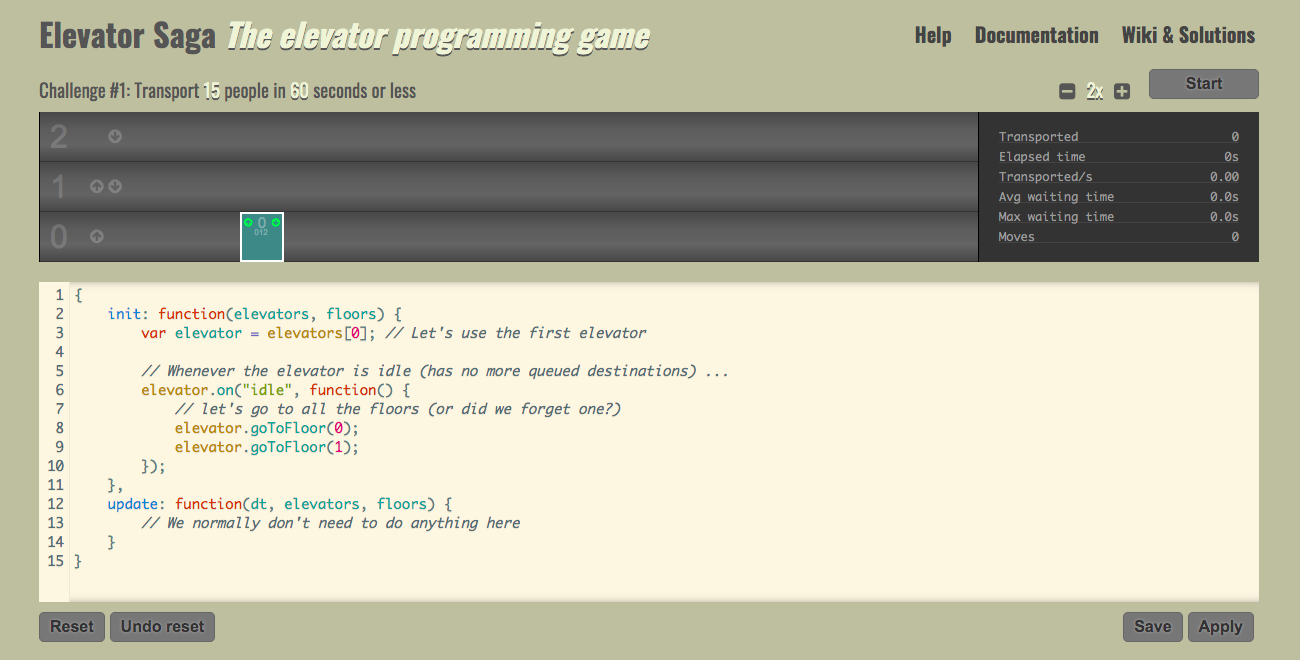The image size is (1300, 660).
Task: Open Wiki & Solutions link
Action: (1188, 35)
